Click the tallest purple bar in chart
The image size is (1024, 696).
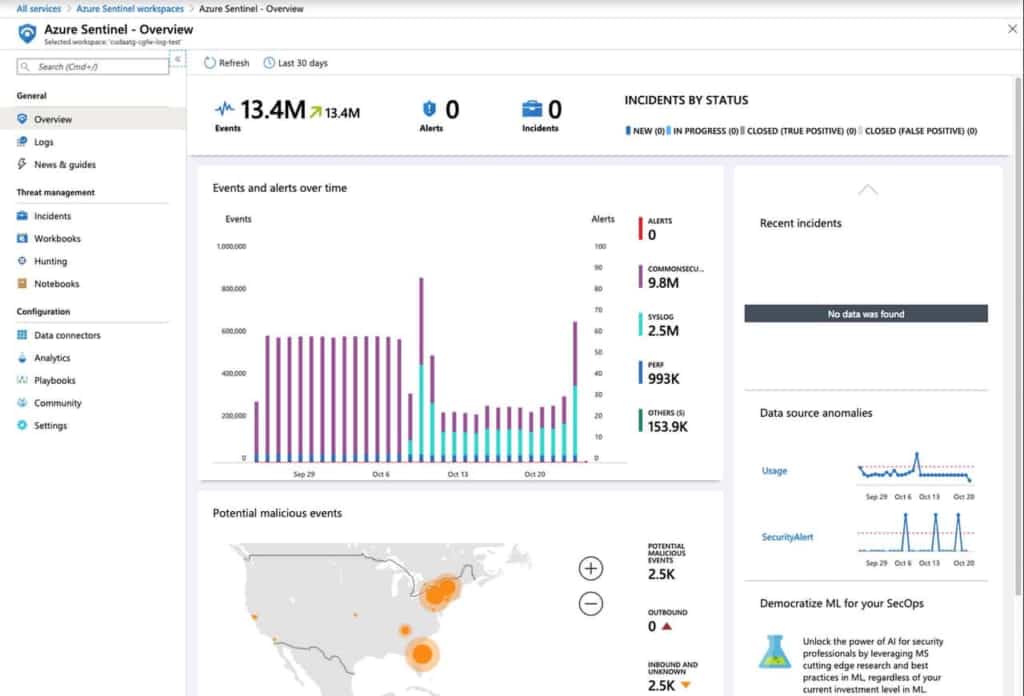(421, 320)
